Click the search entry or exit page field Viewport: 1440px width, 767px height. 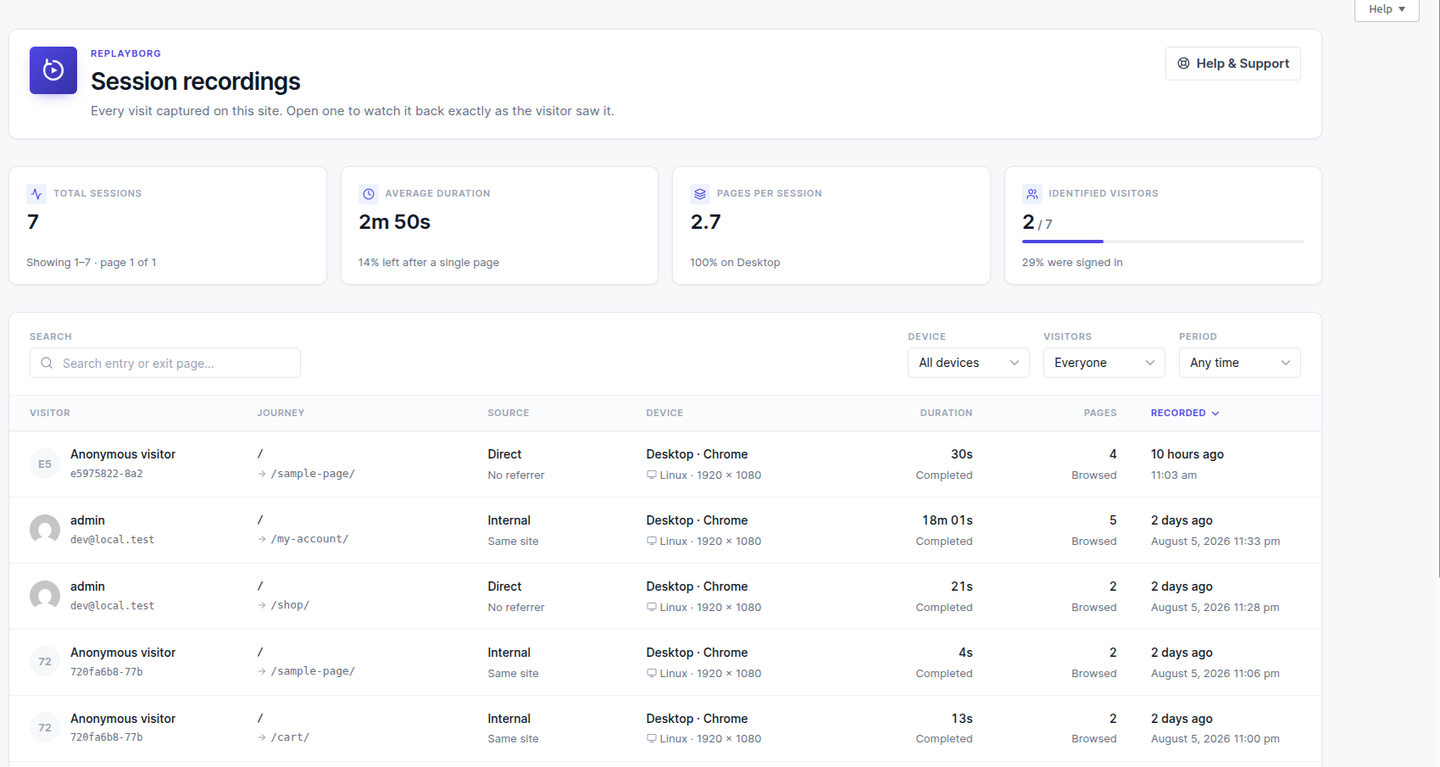[x=165, y=363]
